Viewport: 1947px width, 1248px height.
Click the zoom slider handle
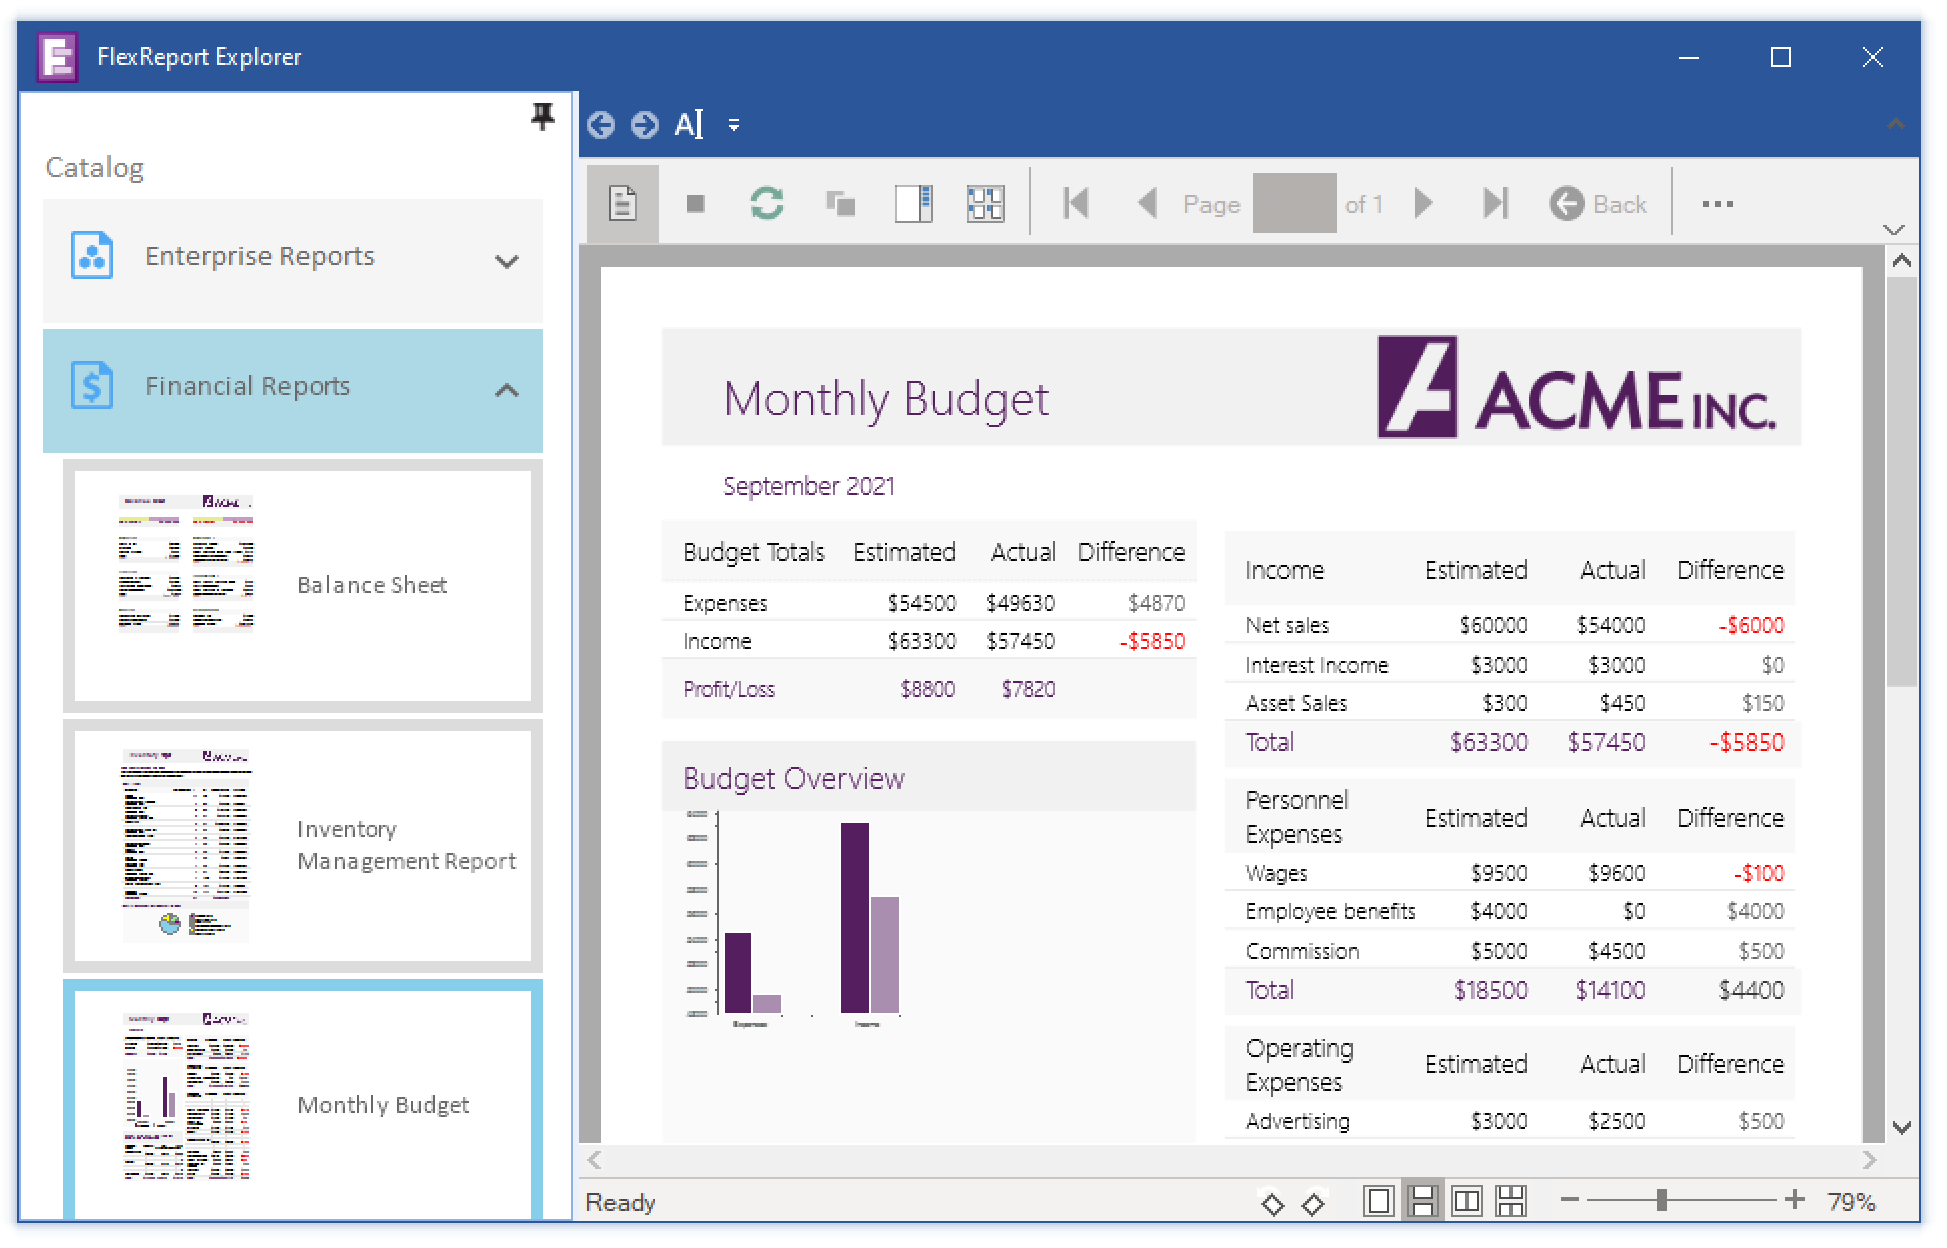pos(1661,1200)
